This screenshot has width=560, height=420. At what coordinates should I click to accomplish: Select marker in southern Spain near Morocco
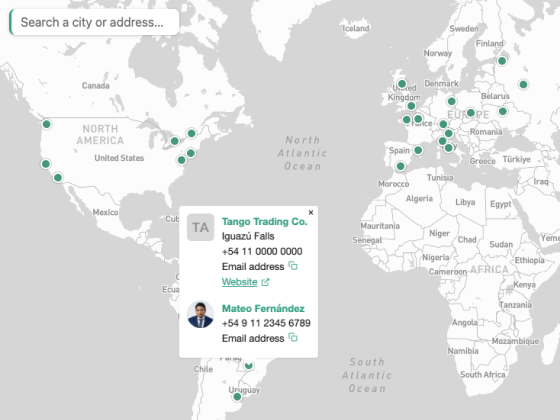pyautogui.click(x=400, y=166)
